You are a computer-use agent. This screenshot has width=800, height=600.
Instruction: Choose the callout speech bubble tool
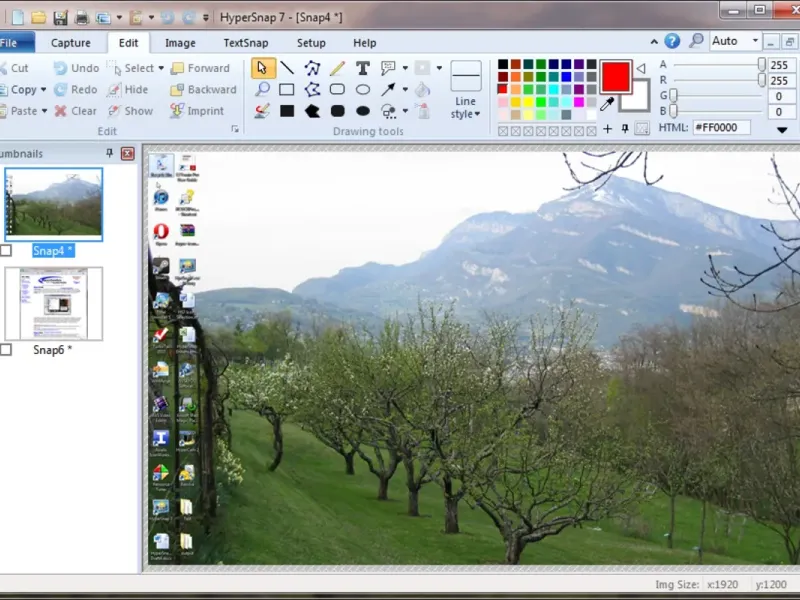(388, 68)
